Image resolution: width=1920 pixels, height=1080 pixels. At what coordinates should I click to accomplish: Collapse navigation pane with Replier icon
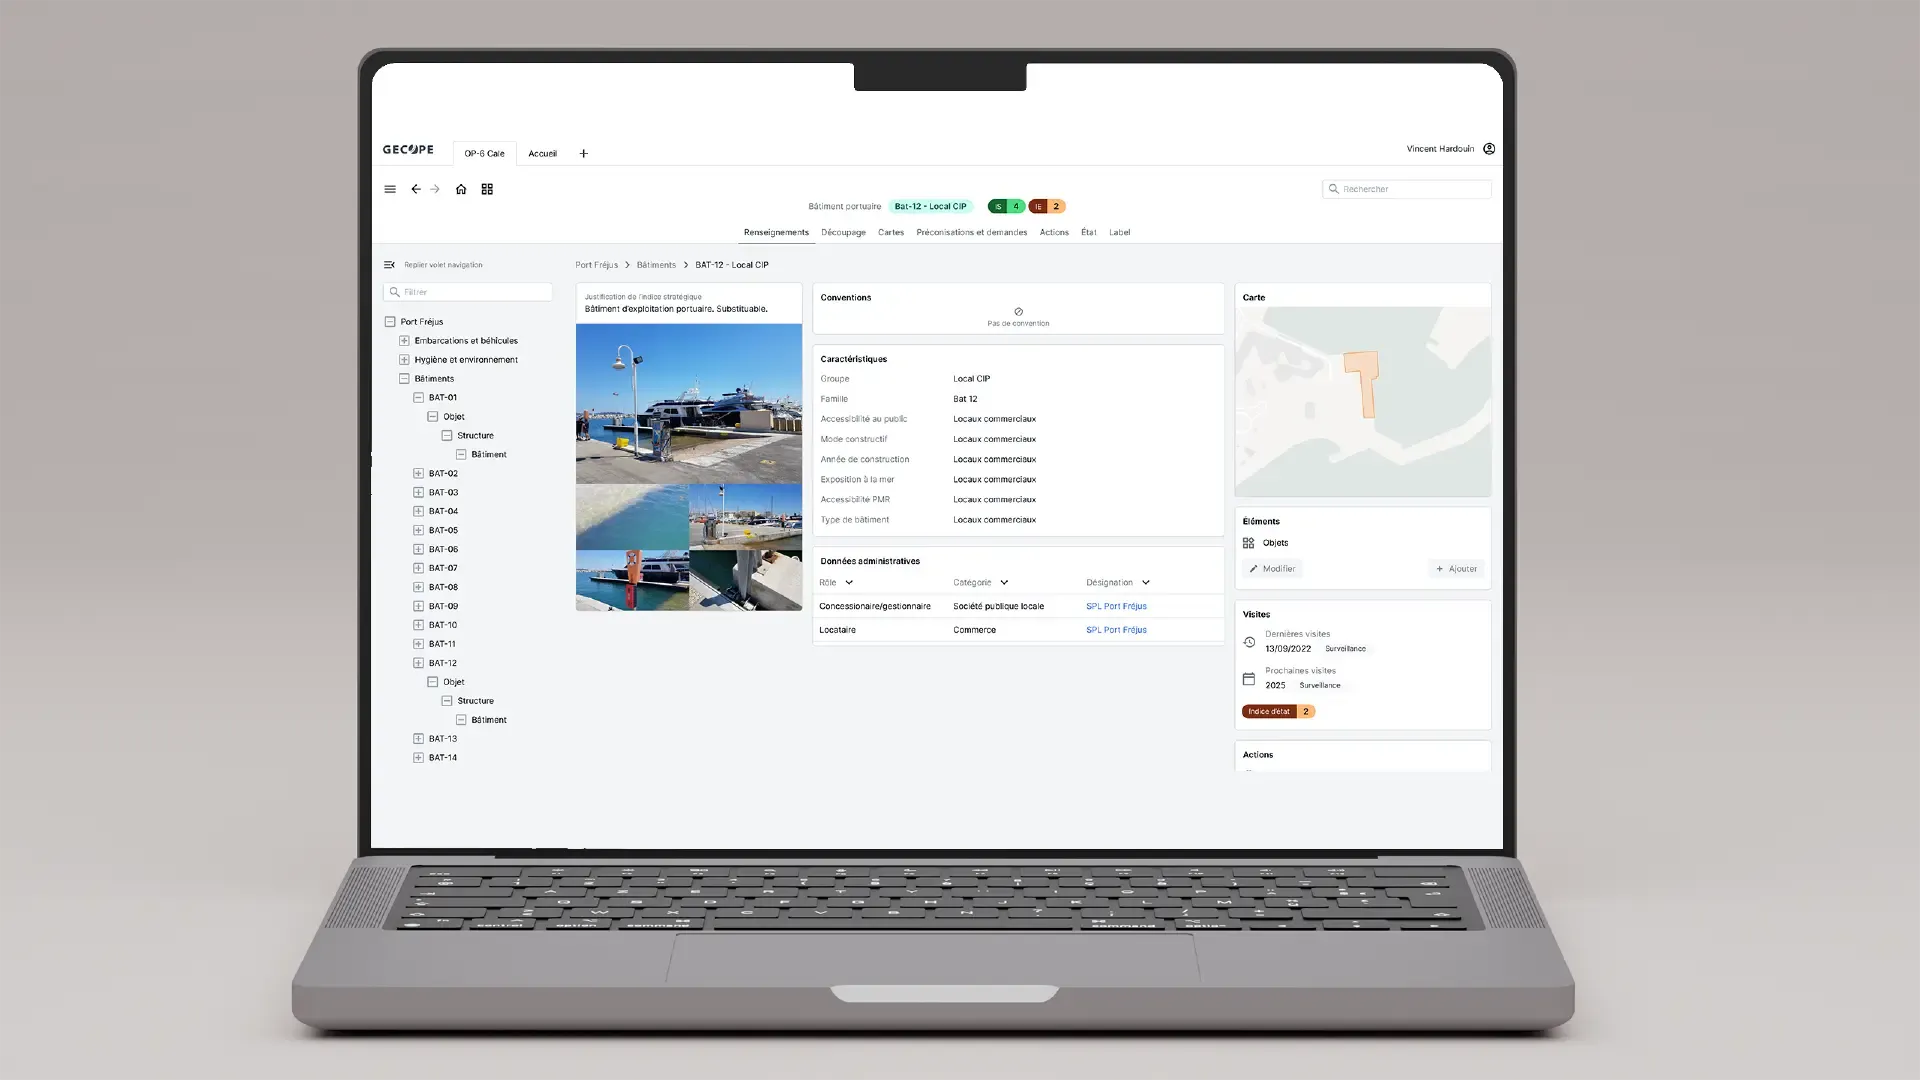[389, 265]
